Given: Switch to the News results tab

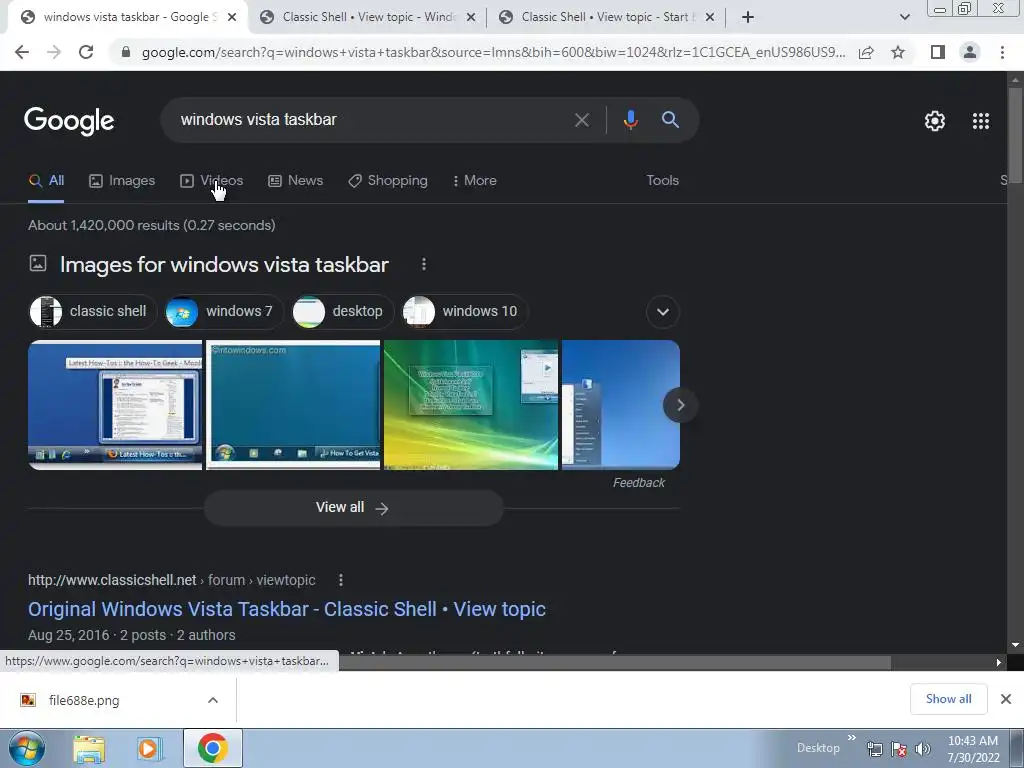Looking at the screenshot, I should coord(296,181).
